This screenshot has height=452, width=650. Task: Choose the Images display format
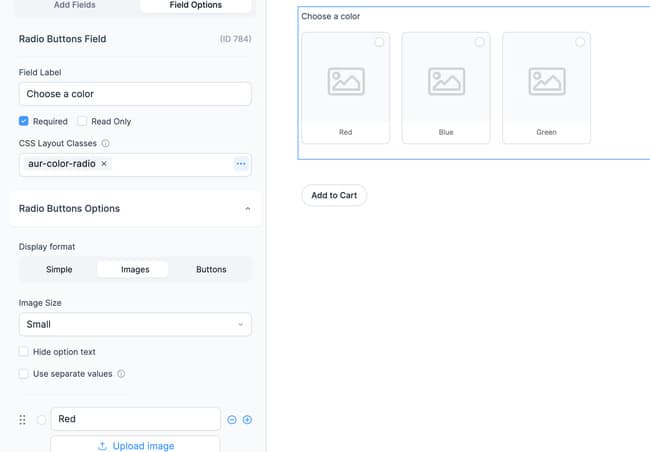coord(135,270)
